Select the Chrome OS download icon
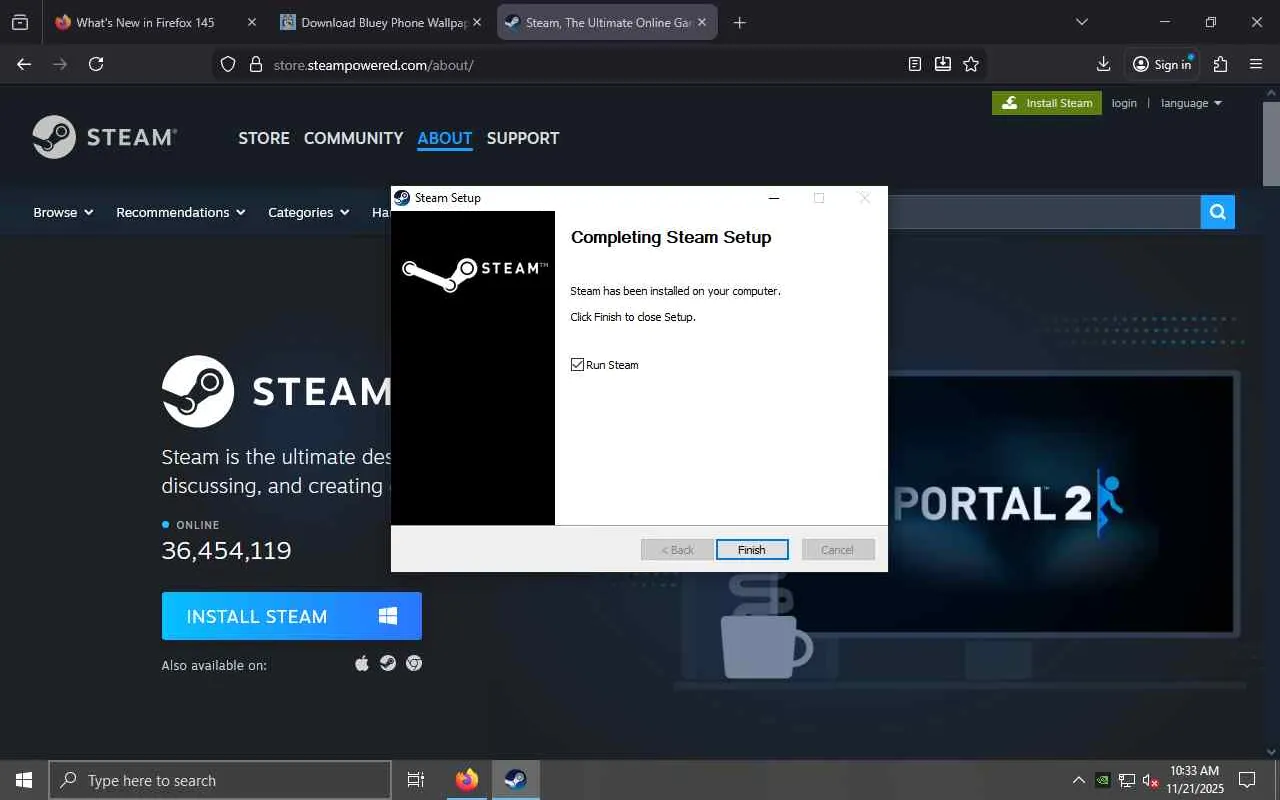This screenshot has width=1280, height=800. 414,663
